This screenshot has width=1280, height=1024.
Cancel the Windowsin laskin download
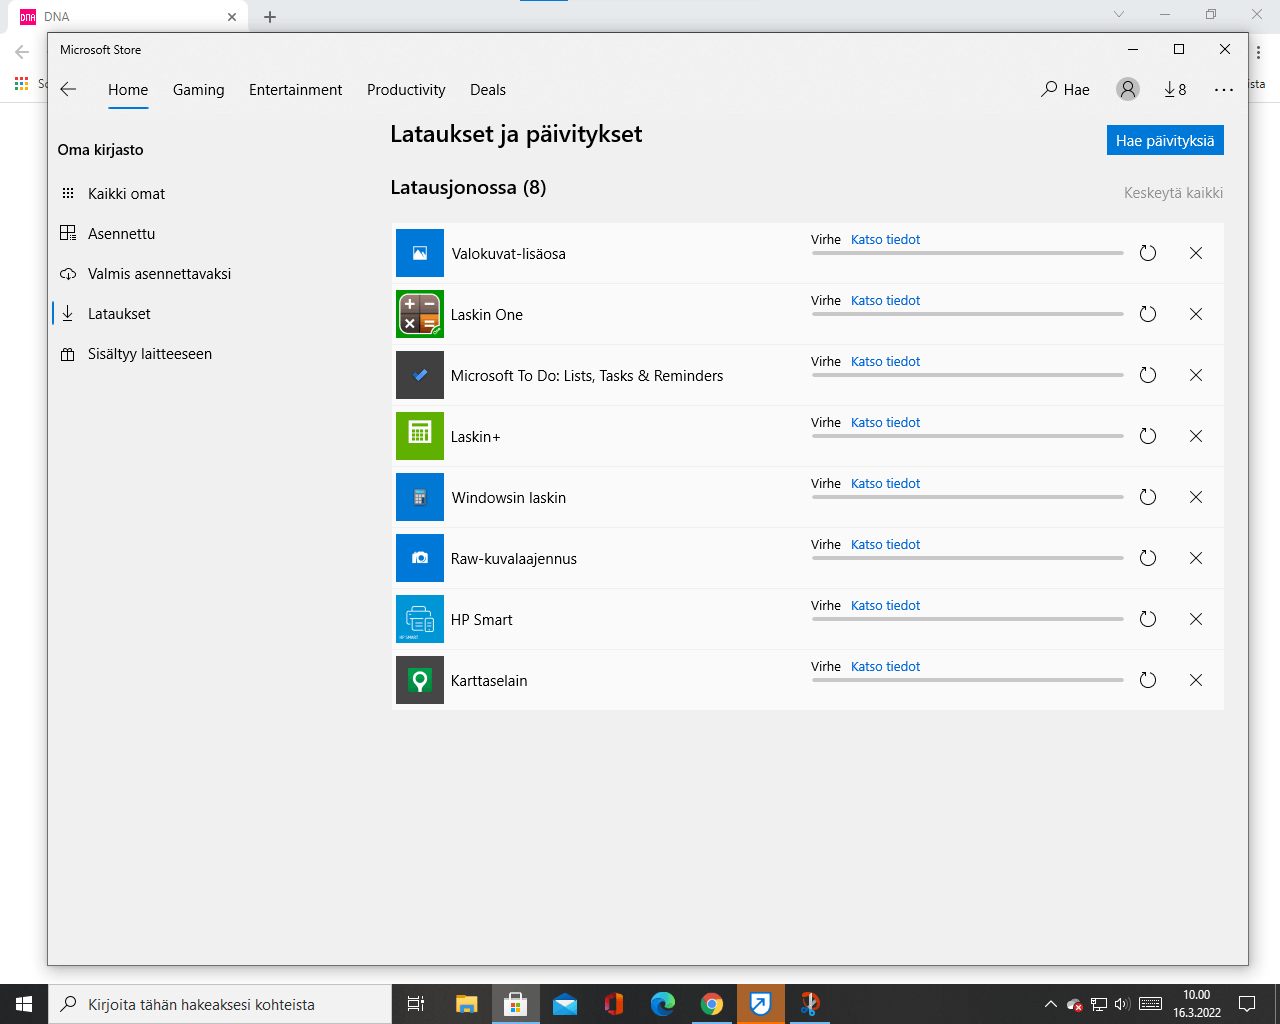[1196, 497]
